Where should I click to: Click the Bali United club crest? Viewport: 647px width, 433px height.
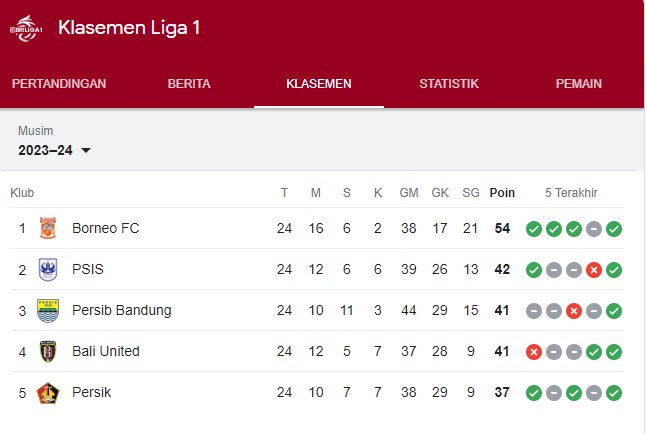[48, 351]
